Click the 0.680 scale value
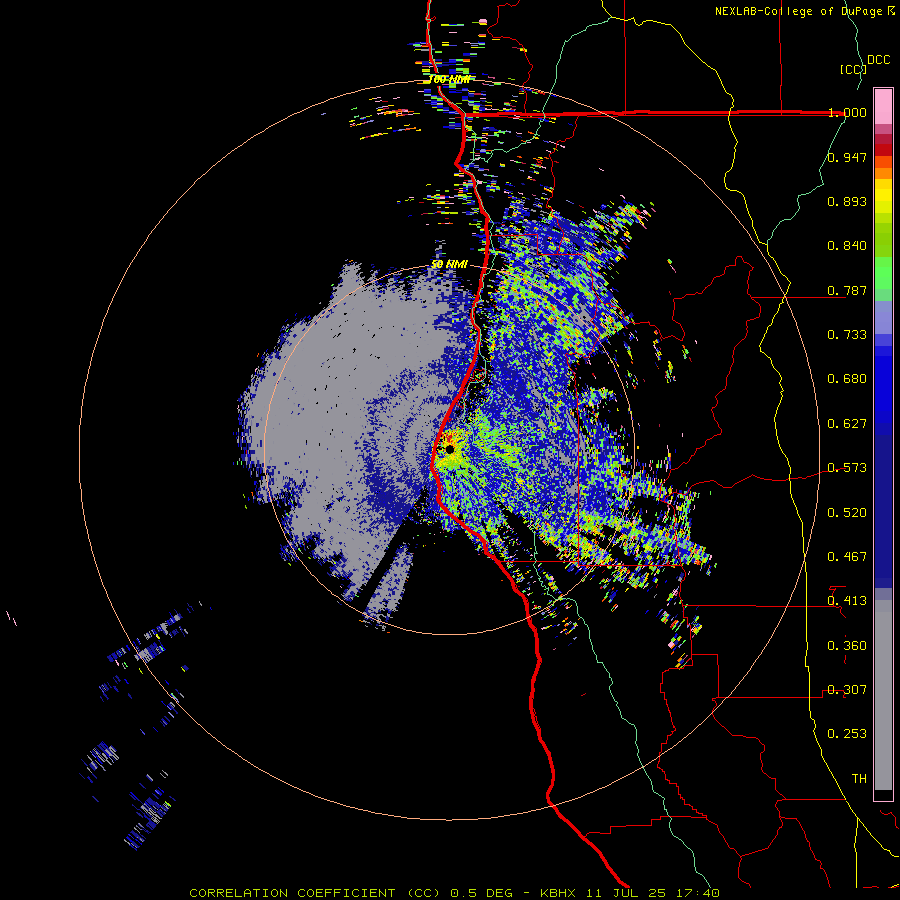The width and height of the screenshot is (900, 900). [x=847, y=379]
